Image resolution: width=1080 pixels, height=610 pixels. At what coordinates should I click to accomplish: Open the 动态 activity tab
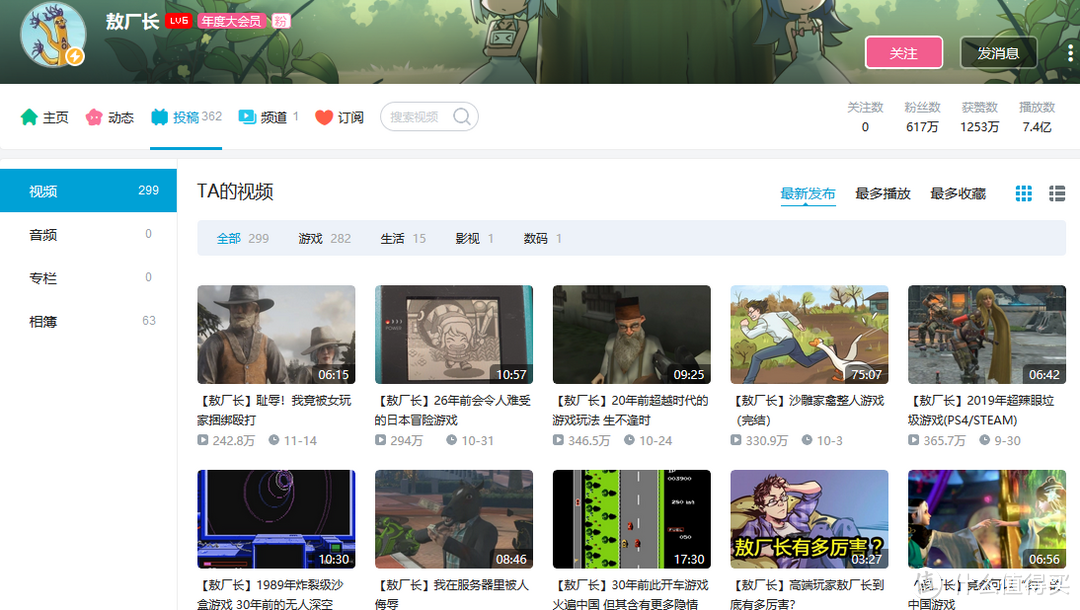[x=110, y=117]
